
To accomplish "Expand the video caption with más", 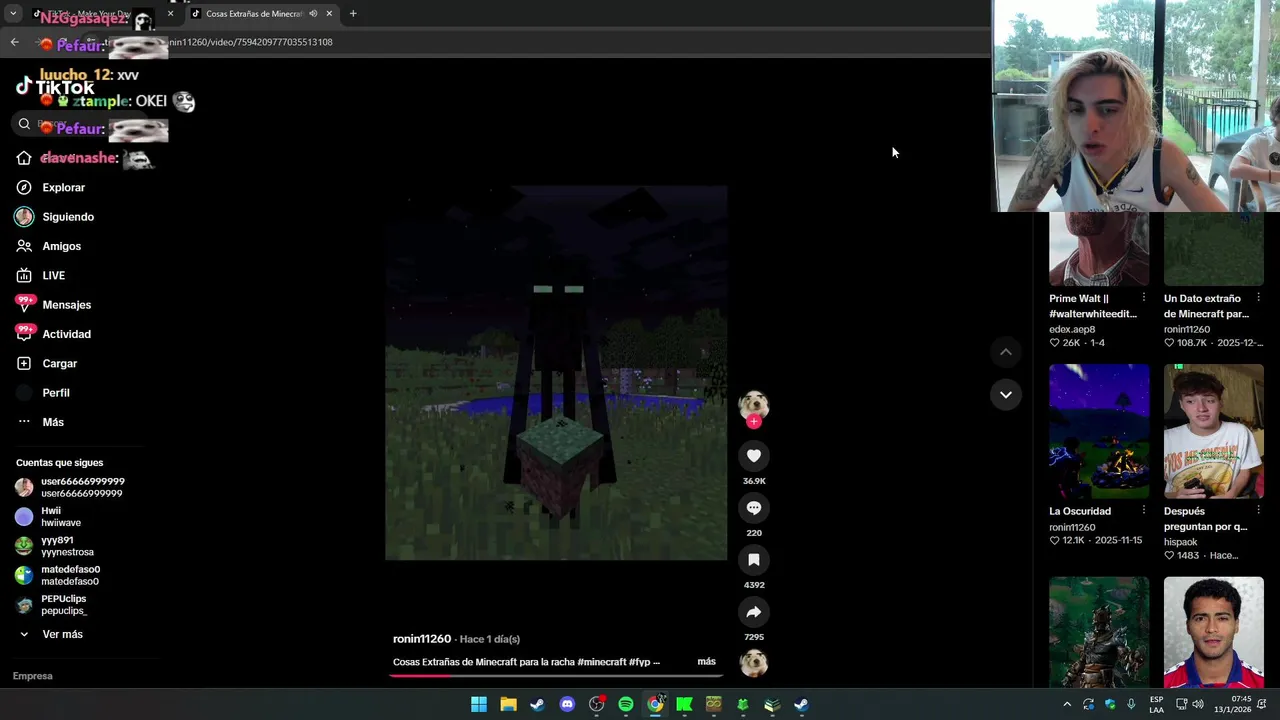I will [706, 662].
